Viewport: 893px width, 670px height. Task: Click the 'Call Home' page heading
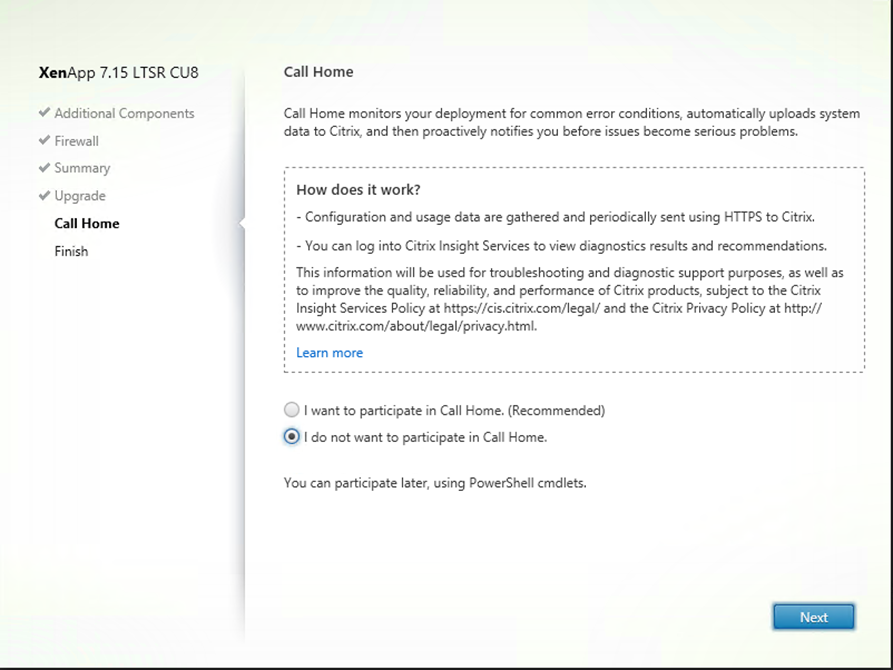coord(318,72)
